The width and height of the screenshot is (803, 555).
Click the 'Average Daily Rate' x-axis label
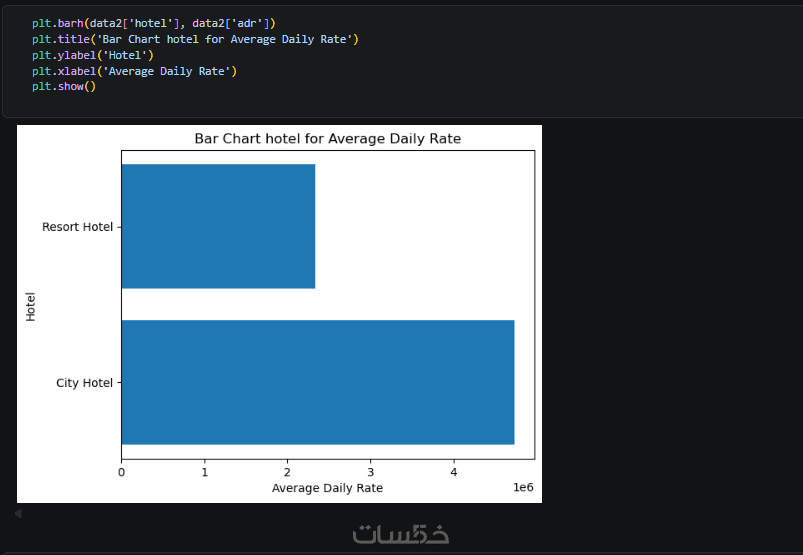327,488
